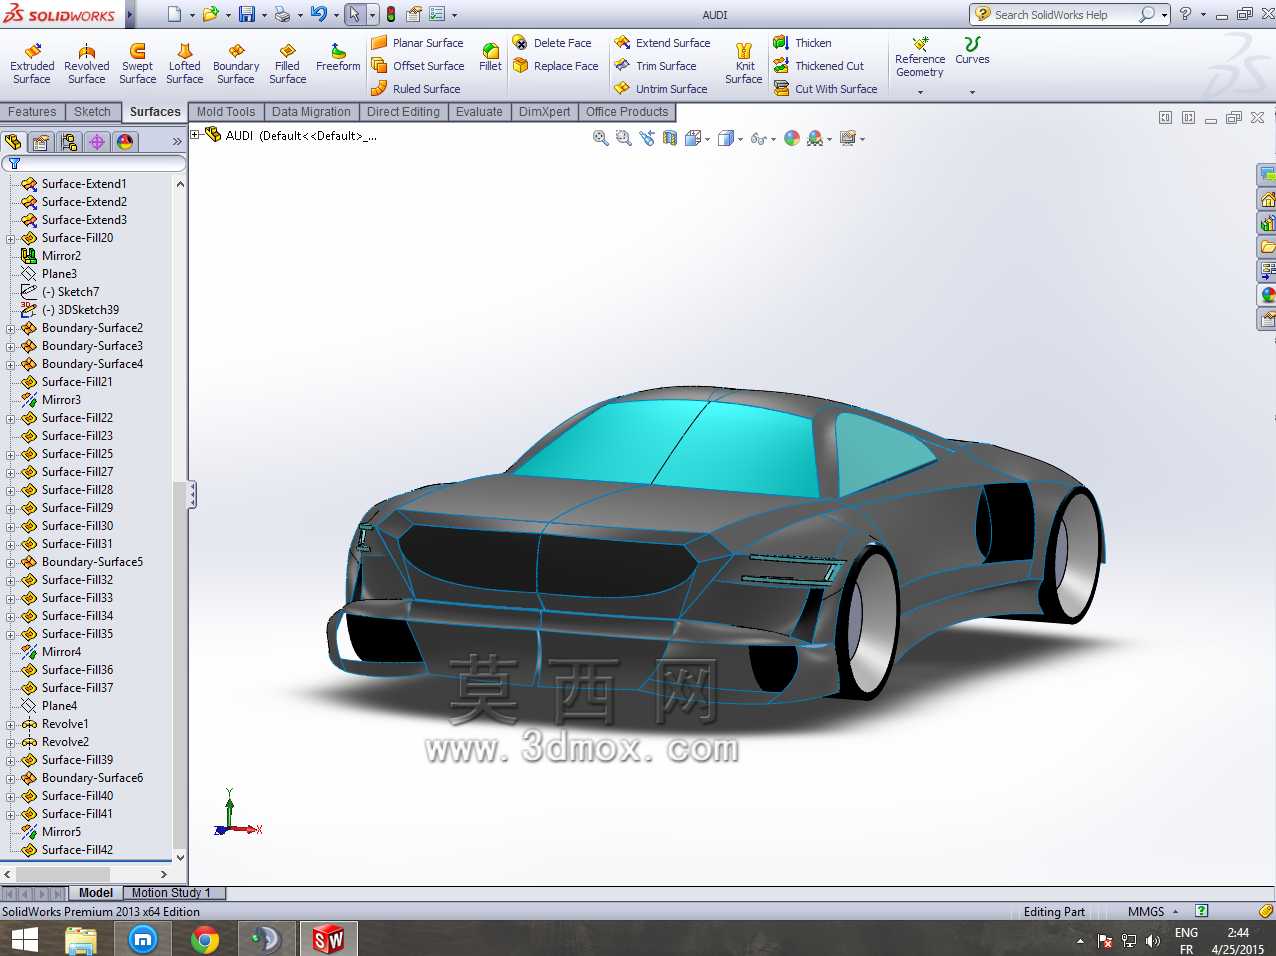Select the Boundary Surface tool

(236, 64)
